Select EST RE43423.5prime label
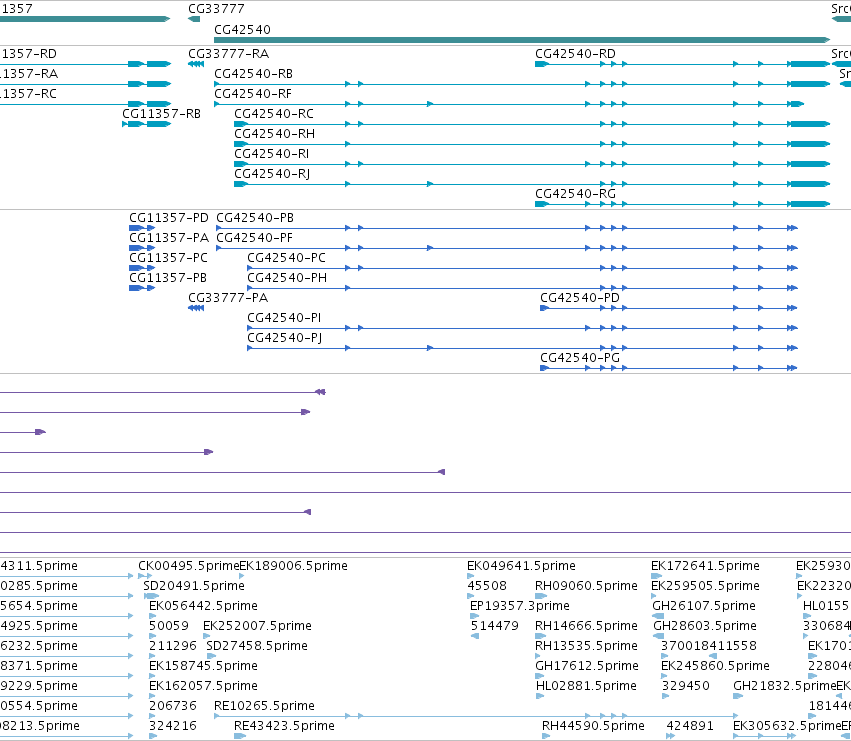 tap(284, 726)
